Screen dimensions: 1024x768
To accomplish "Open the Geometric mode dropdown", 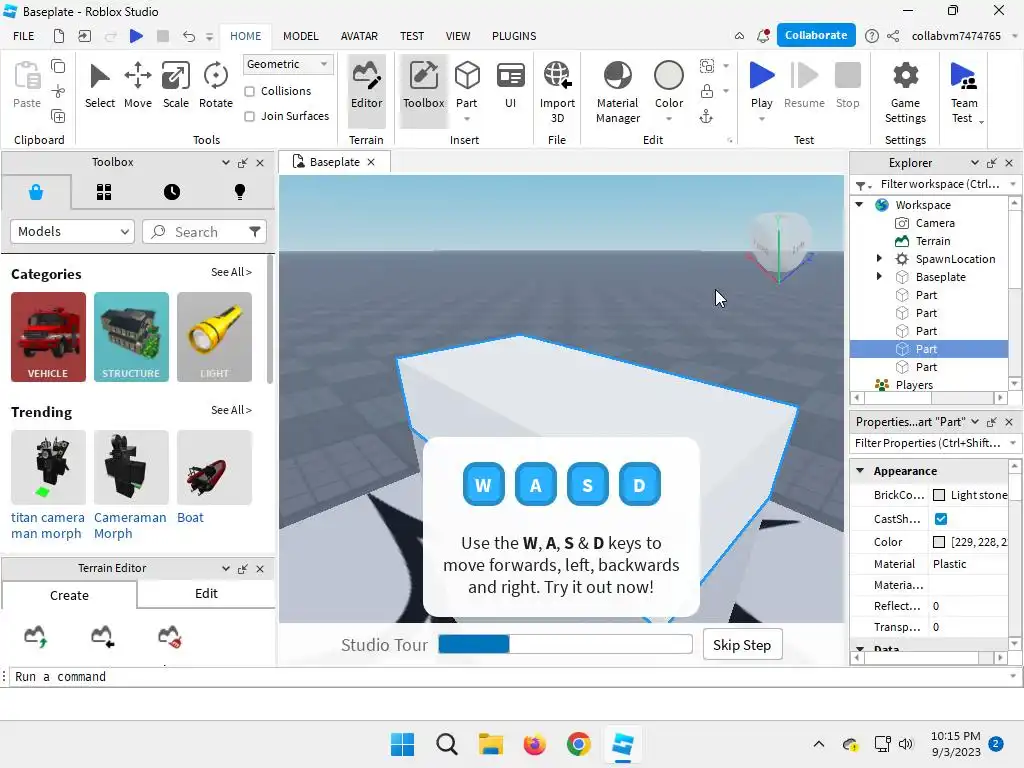I will (288, 64).
